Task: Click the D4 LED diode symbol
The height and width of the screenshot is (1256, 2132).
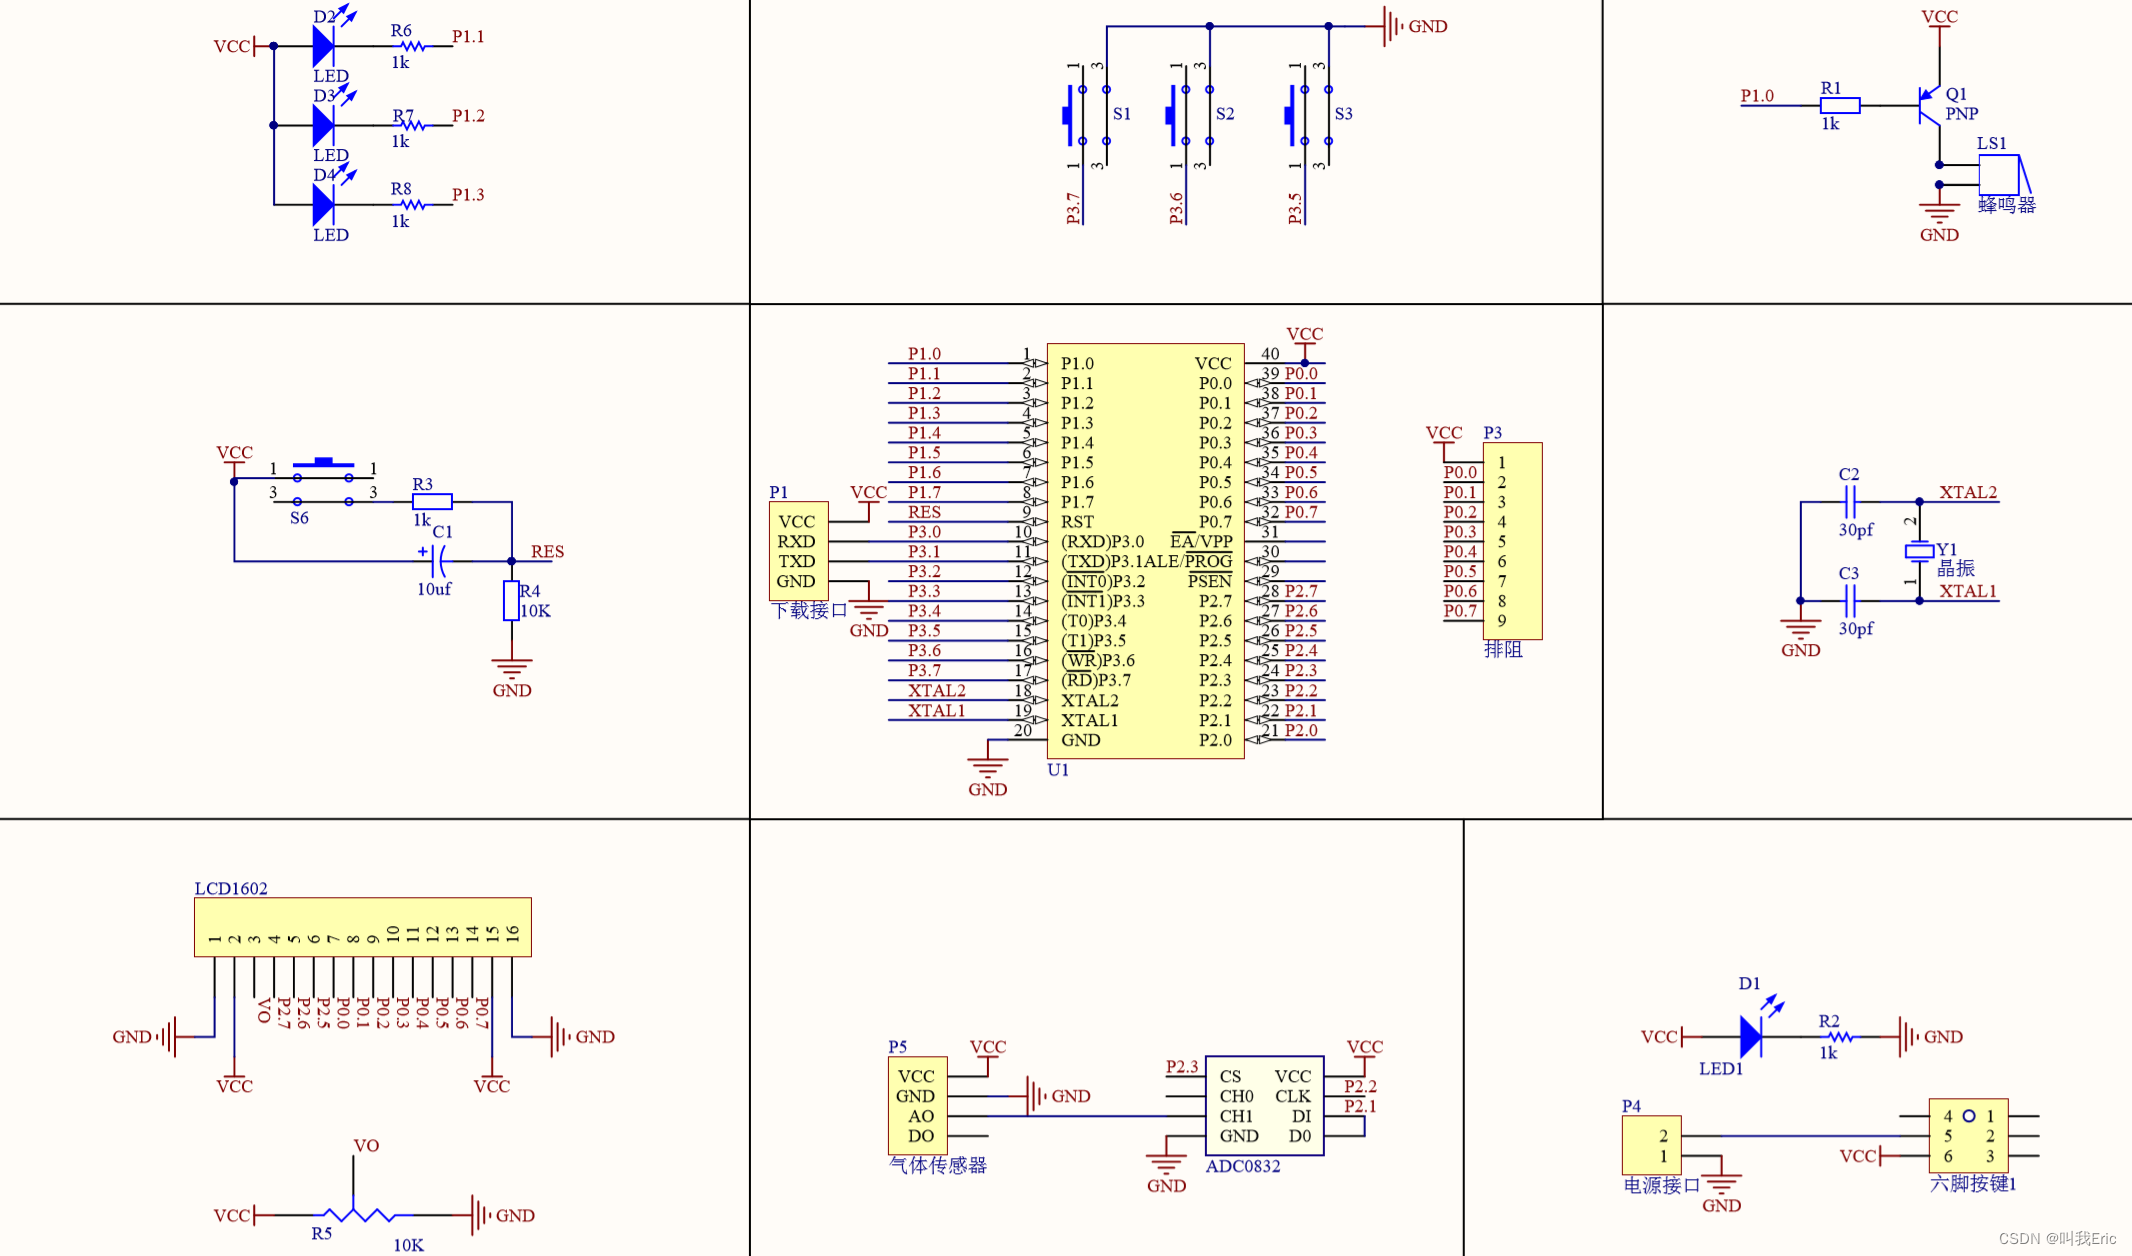Action: coord(323,204)
